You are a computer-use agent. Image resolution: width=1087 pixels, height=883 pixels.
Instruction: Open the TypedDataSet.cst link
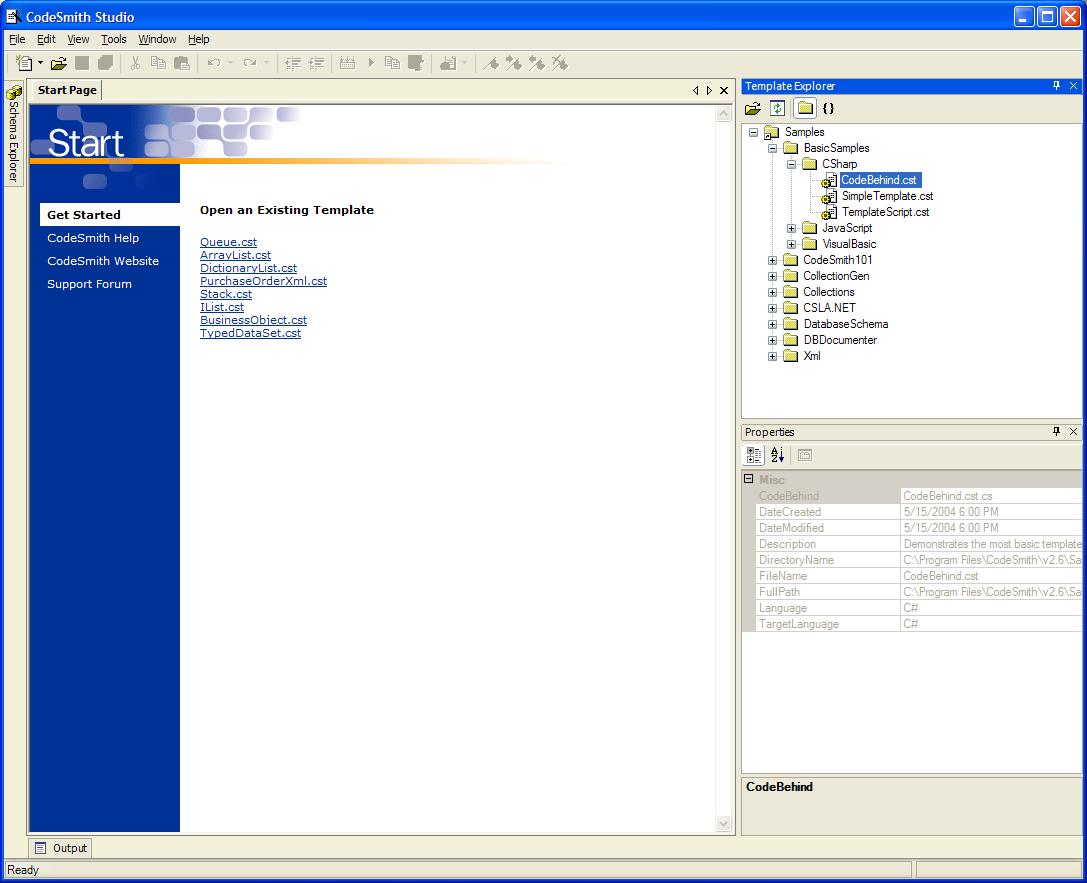pos(250,333)
